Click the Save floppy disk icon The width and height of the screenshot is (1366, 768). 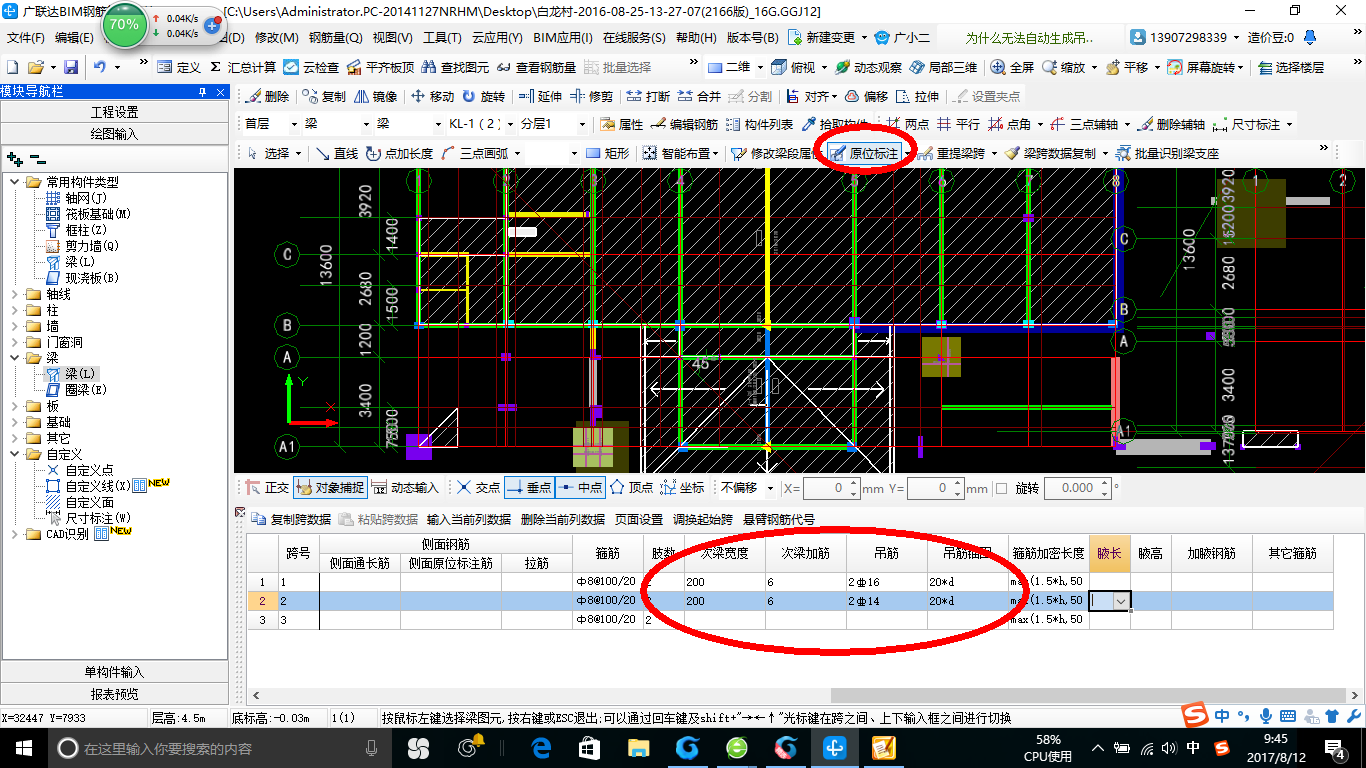point(71,67)
